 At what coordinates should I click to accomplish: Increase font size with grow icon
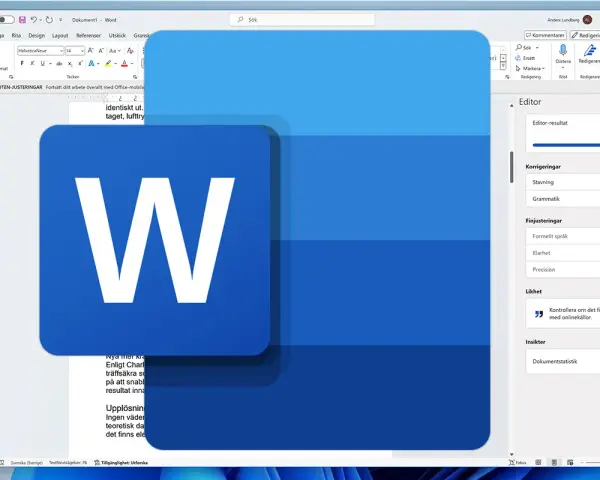(91, 51)
